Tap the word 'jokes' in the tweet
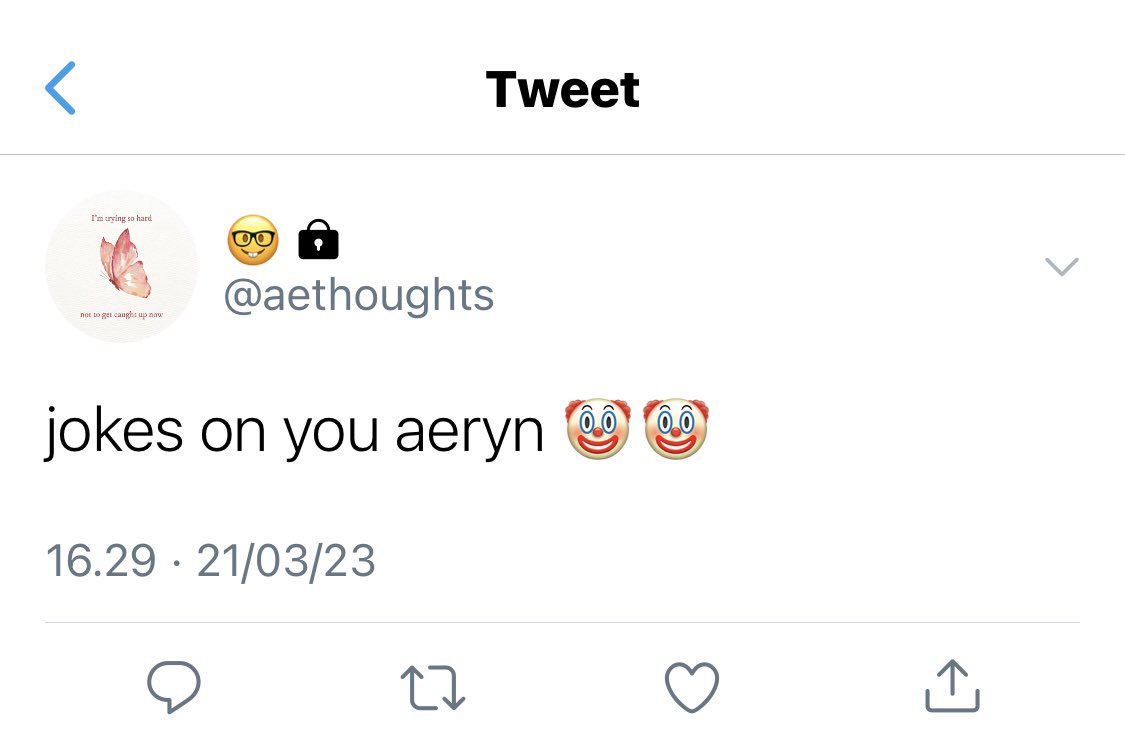 (x=113, y=433)
